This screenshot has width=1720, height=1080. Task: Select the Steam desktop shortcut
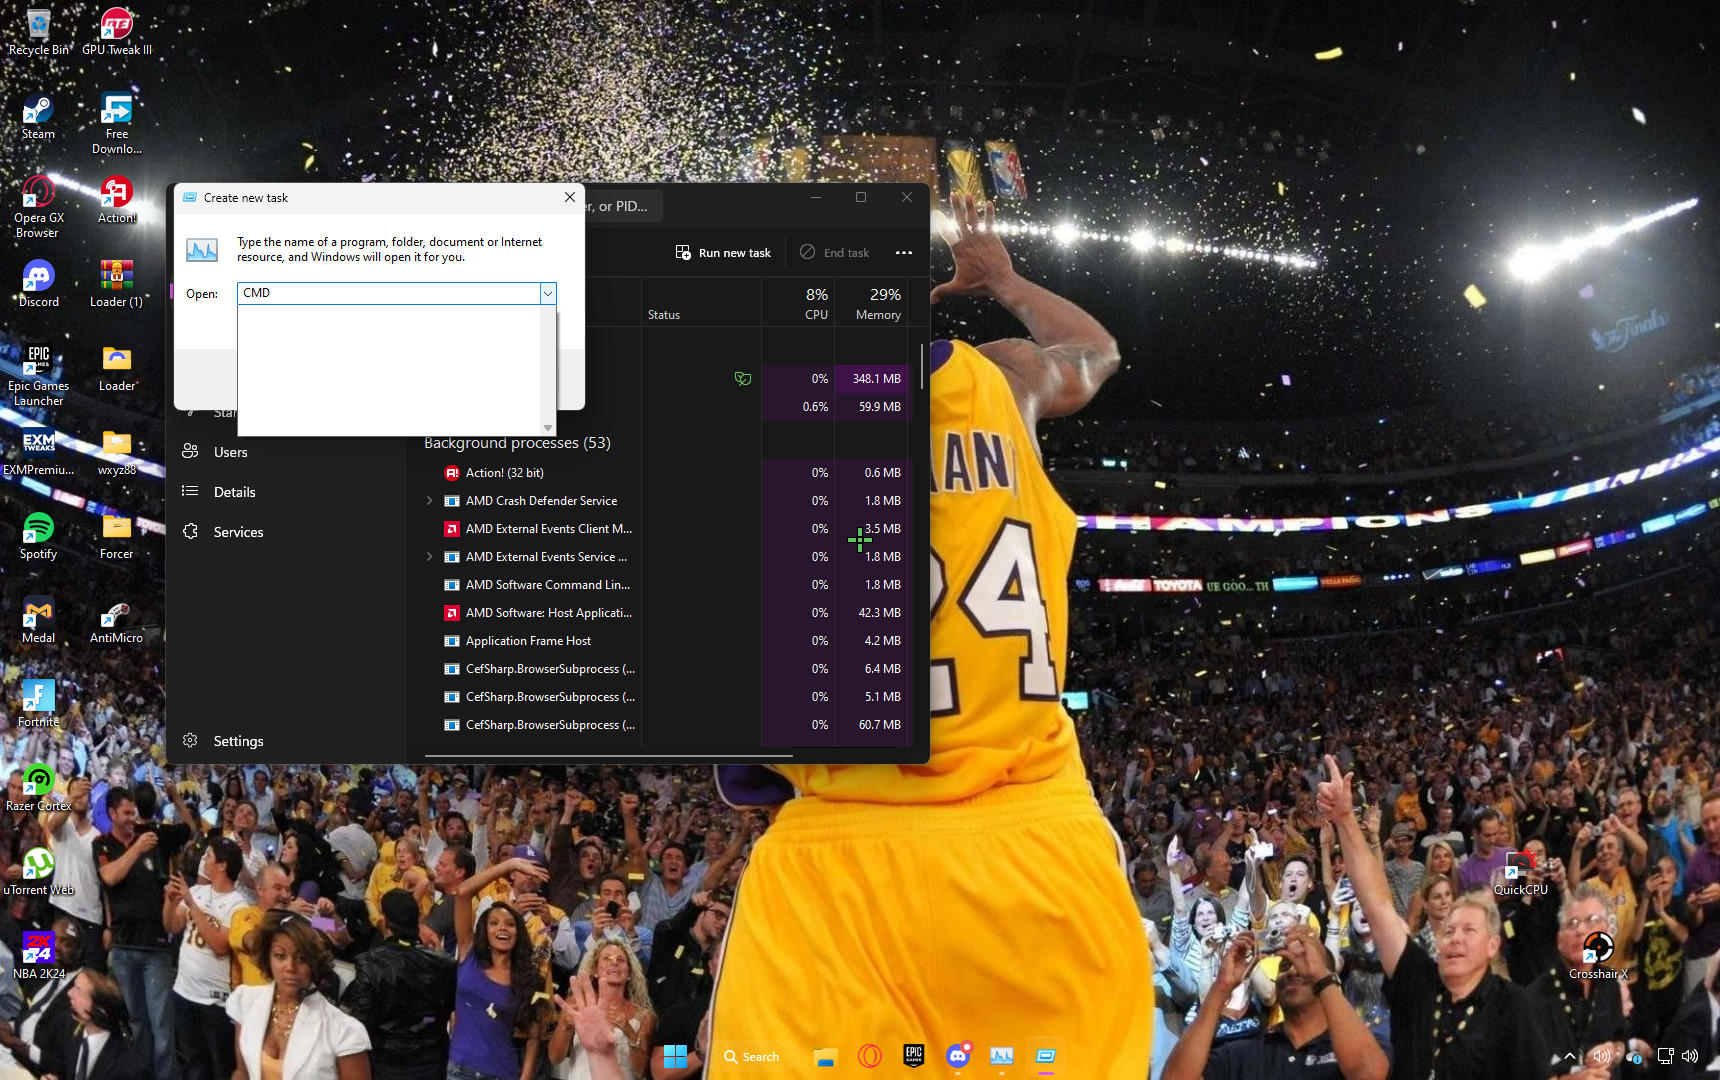pyautogui.click(x=38, y=116)
